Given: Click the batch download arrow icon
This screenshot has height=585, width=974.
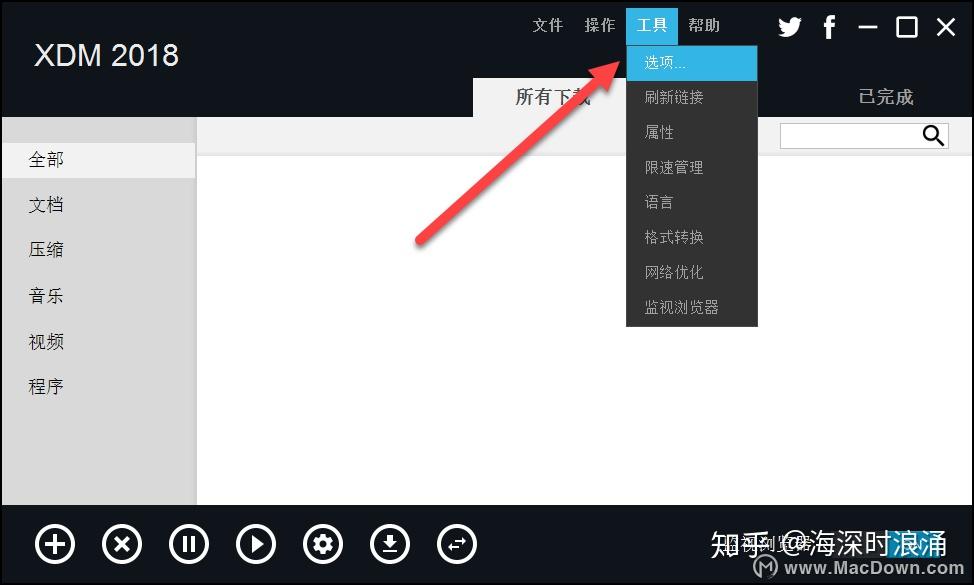Looking at the screenshot, I should (x=389, y=544).
